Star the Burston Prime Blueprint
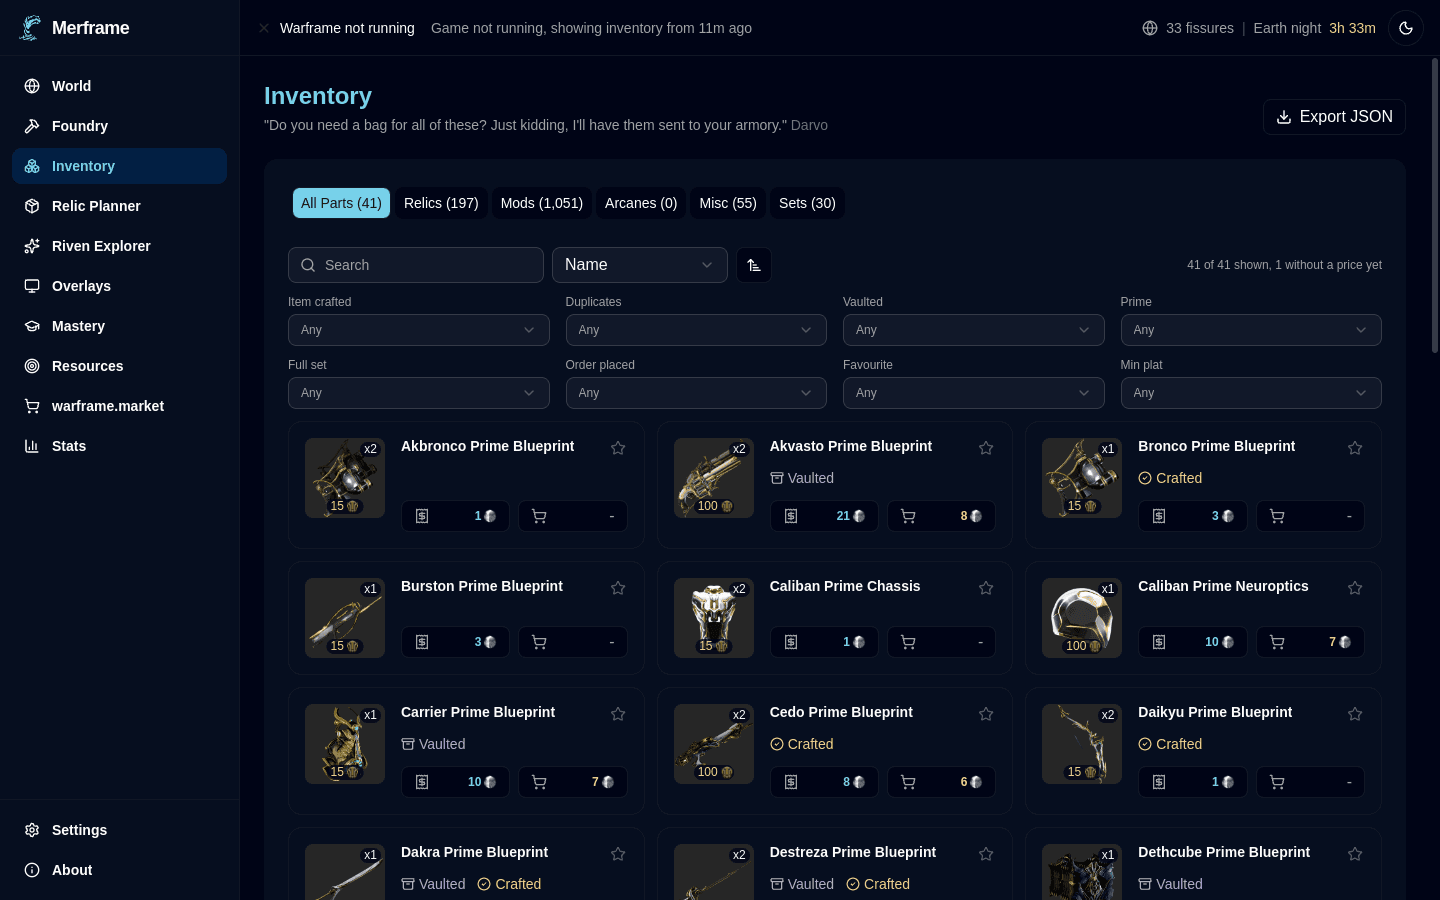The image size is (1440, 900). 618,588
